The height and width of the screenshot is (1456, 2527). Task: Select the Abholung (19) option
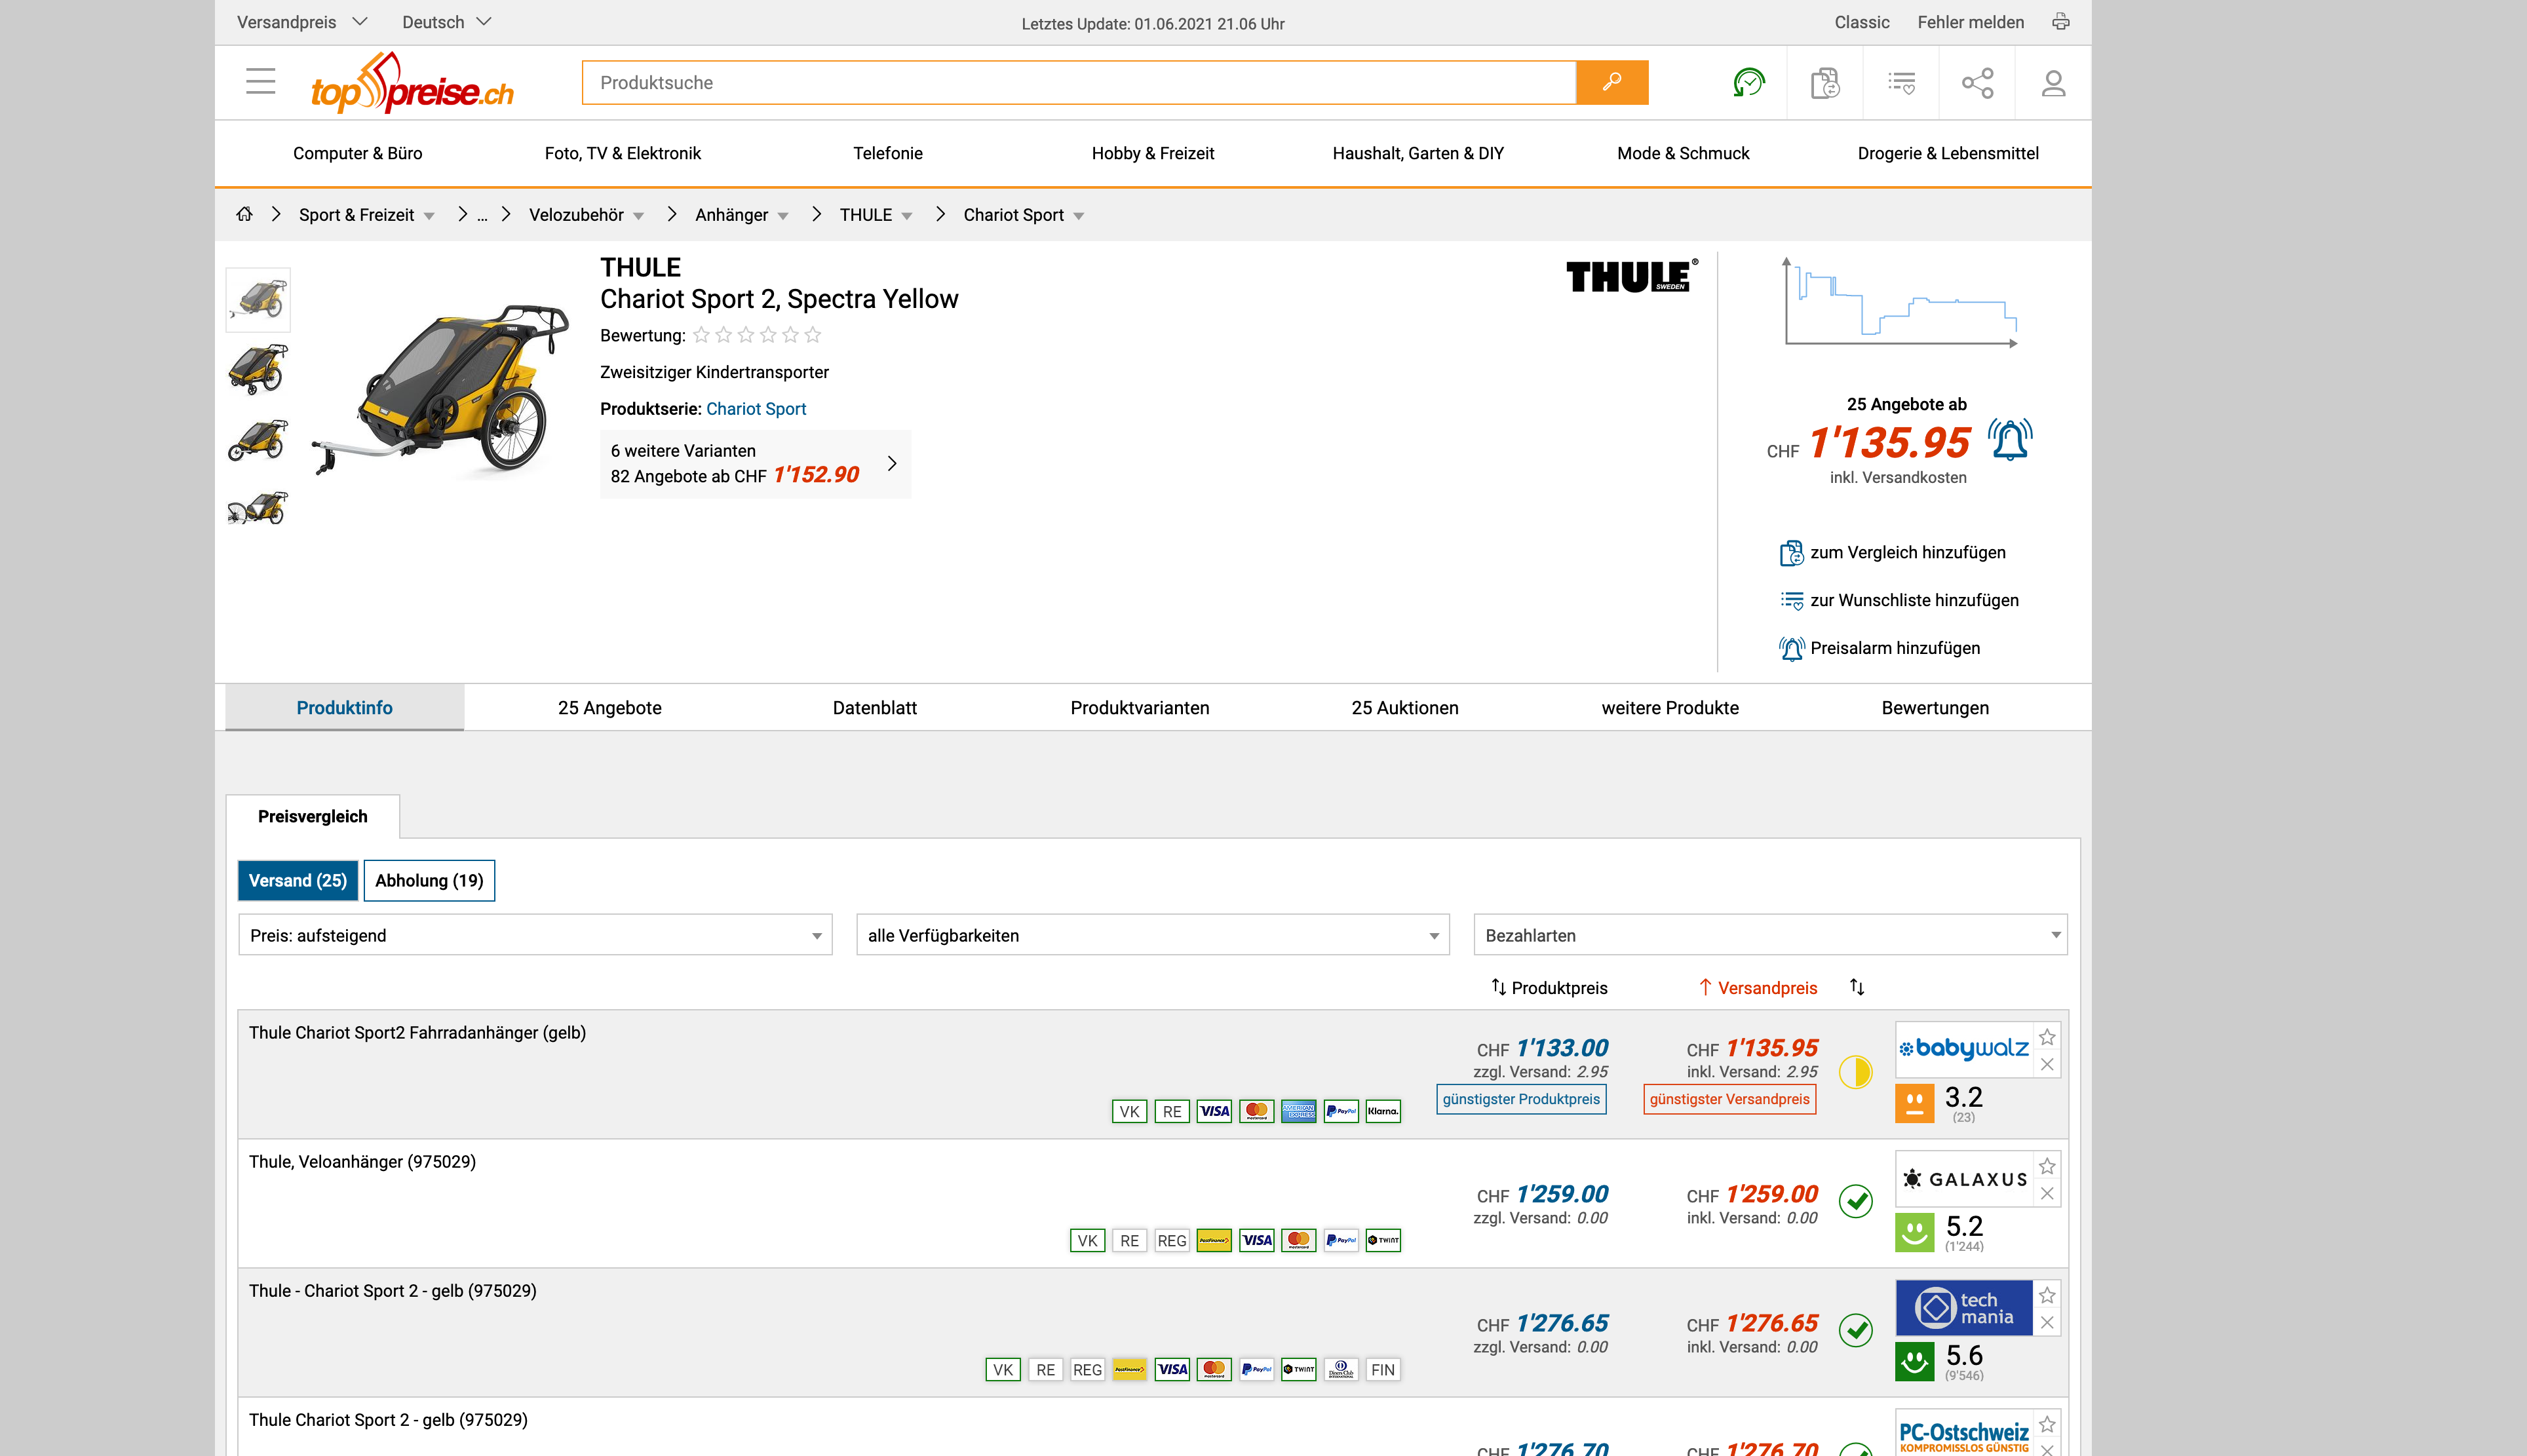(429, 880)
